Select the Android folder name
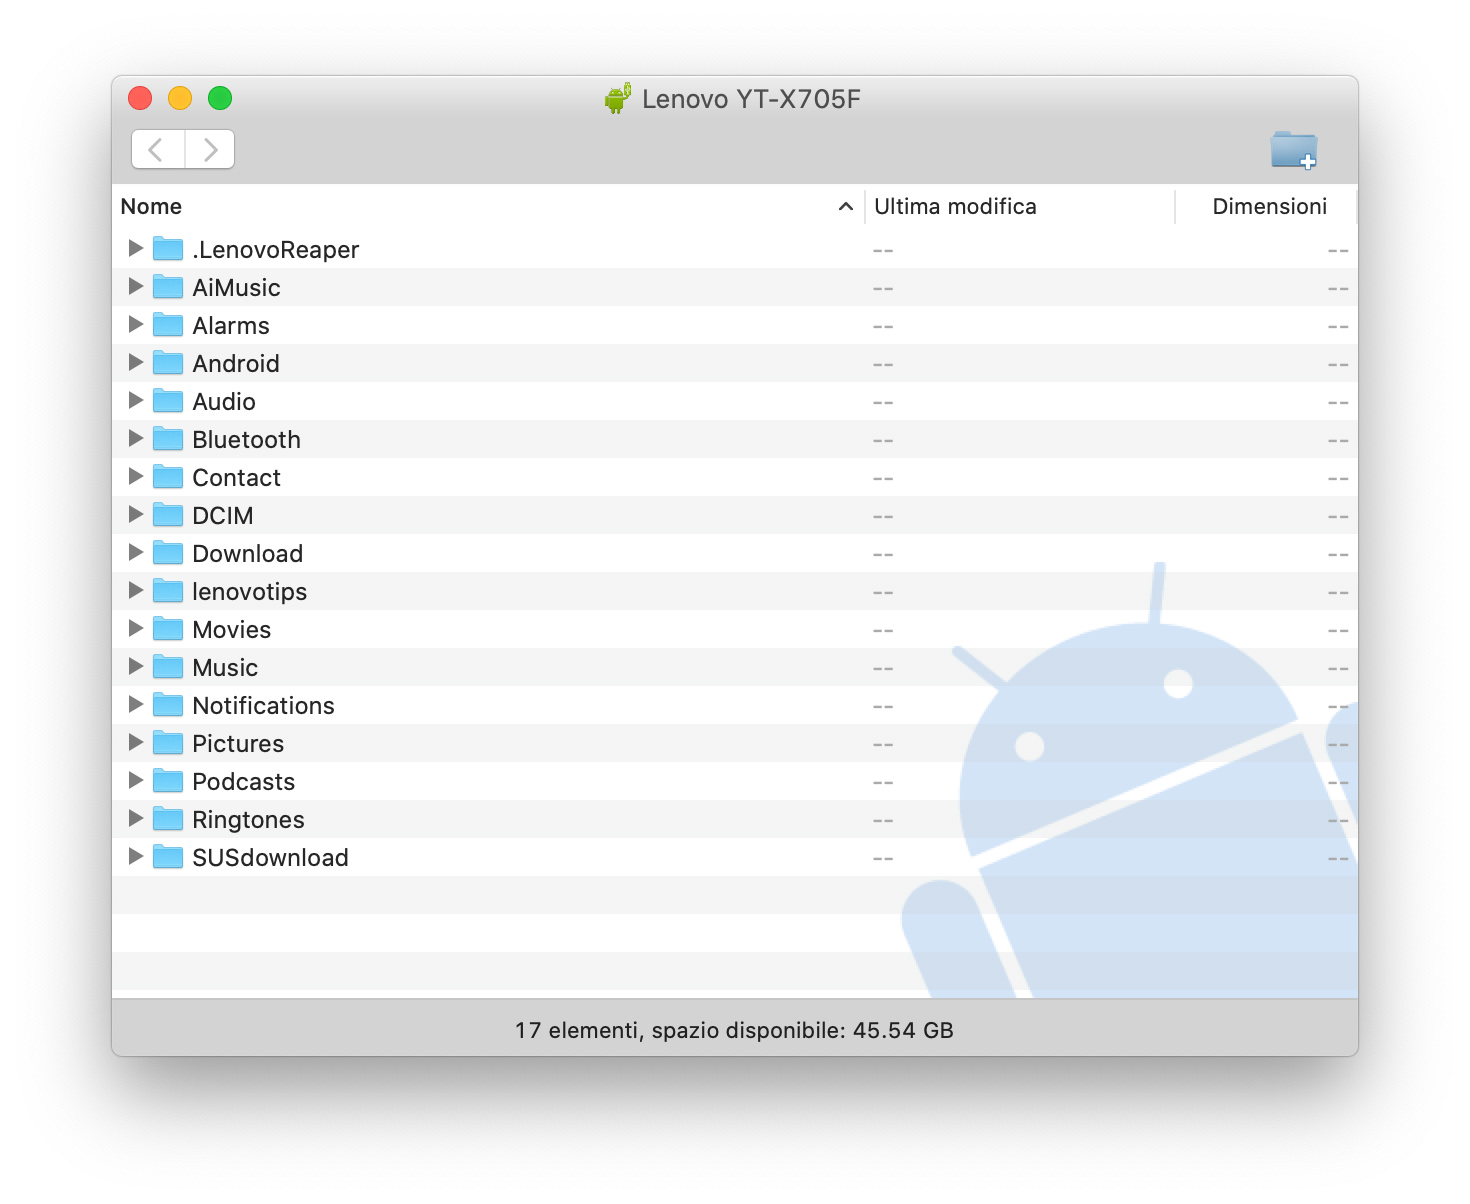 236,364
